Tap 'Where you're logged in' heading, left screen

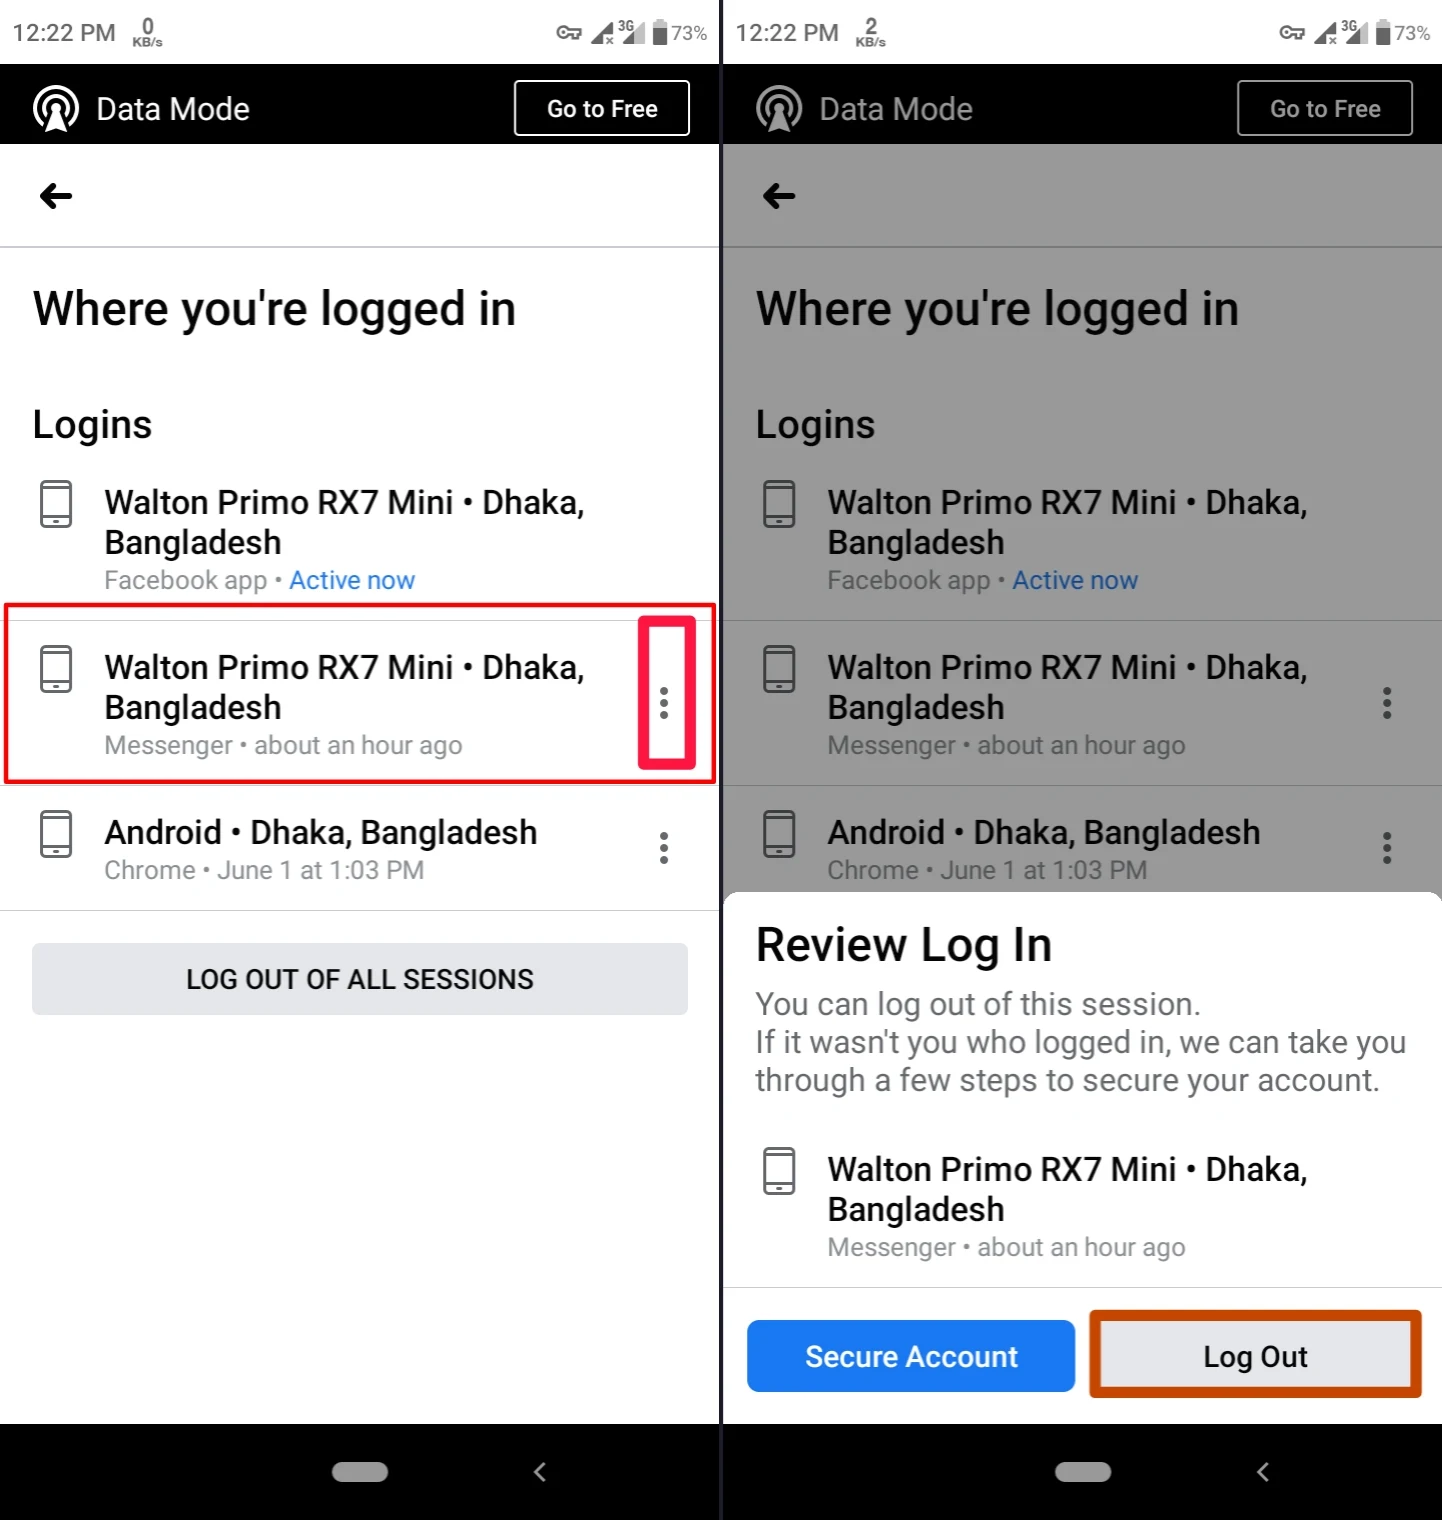click(275, 309)
